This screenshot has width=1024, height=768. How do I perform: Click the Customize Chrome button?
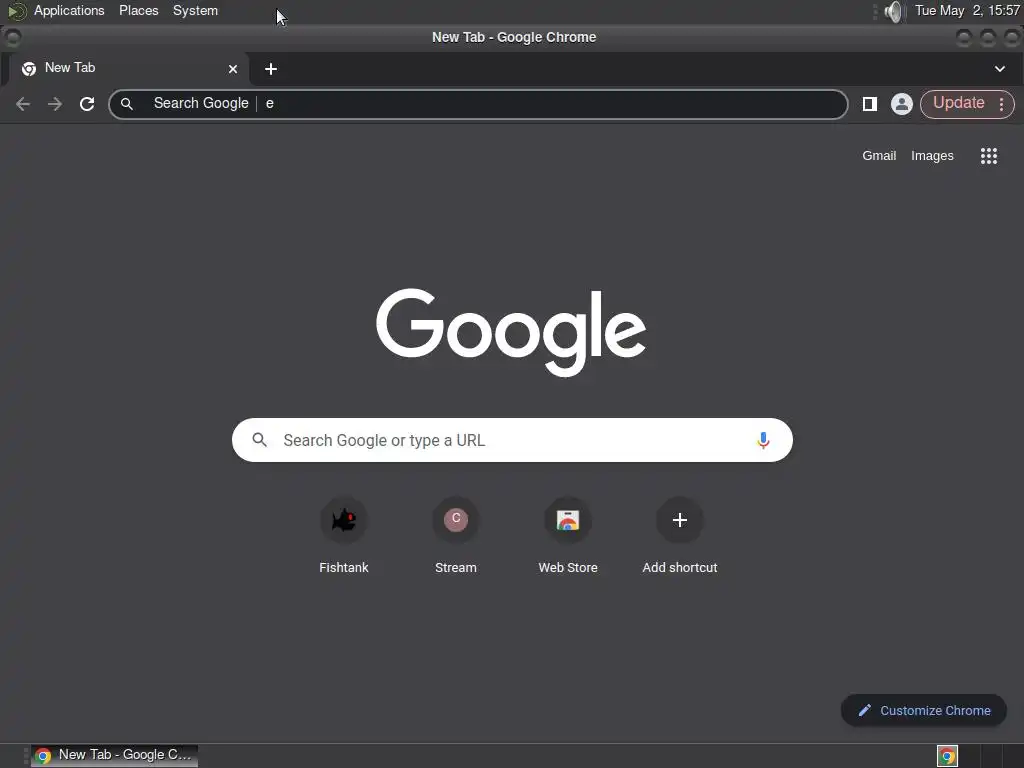[x=923, y=710]
